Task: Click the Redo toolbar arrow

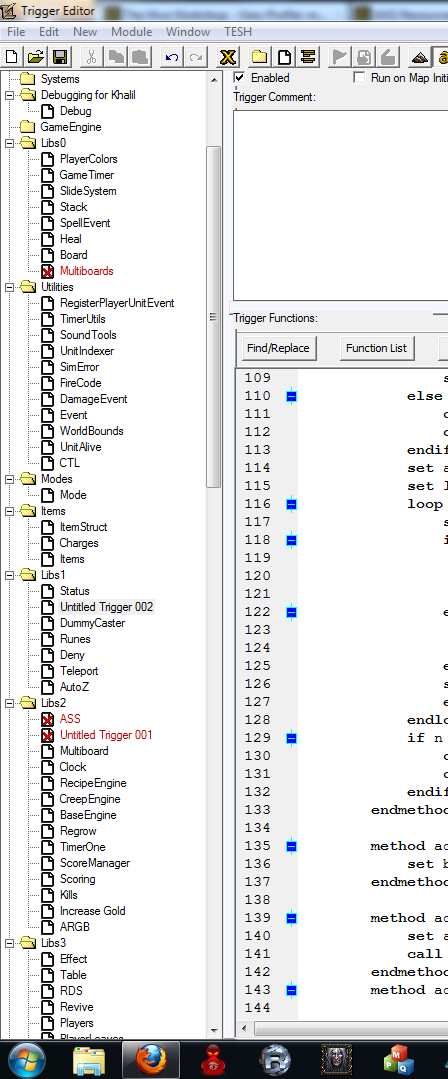Action: point(196,56)
